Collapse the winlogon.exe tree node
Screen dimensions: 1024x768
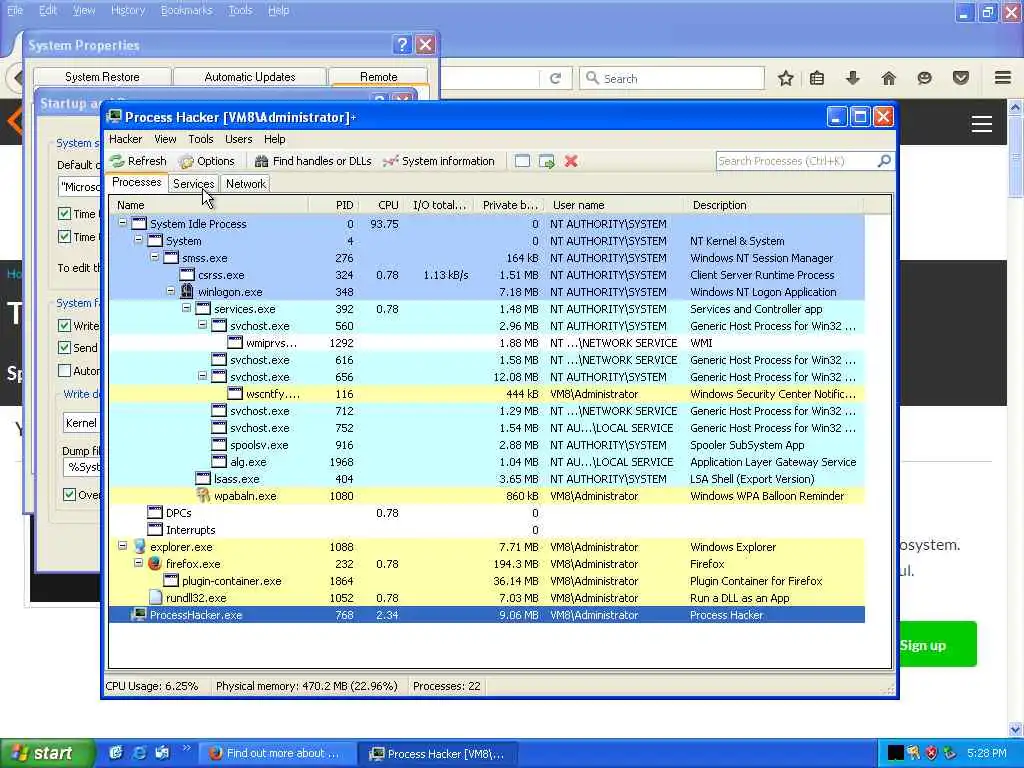click(x=170, y=291)
